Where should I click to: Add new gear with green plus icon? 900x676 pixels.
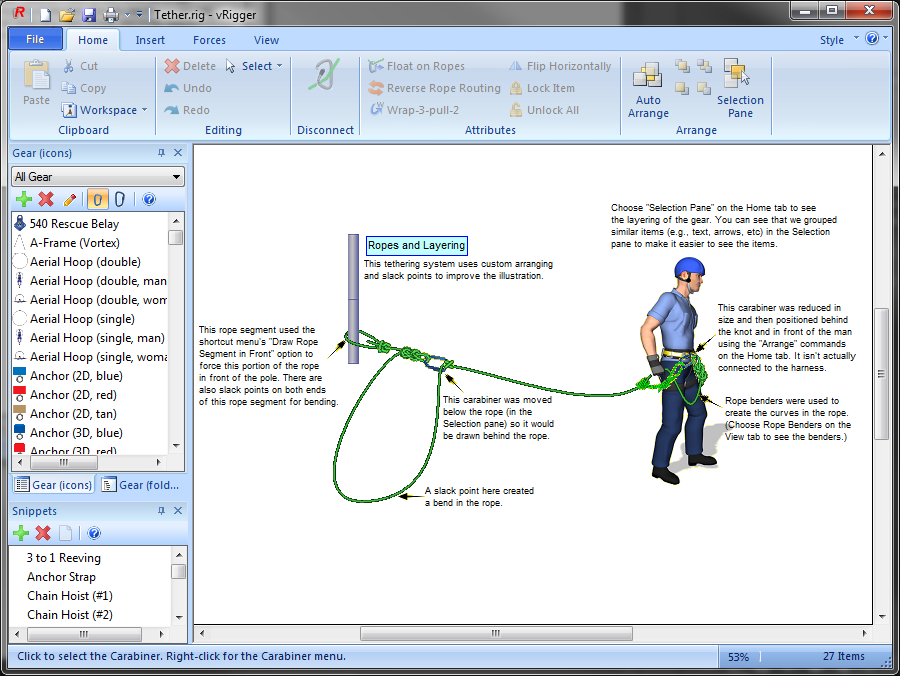coord(22,200)
